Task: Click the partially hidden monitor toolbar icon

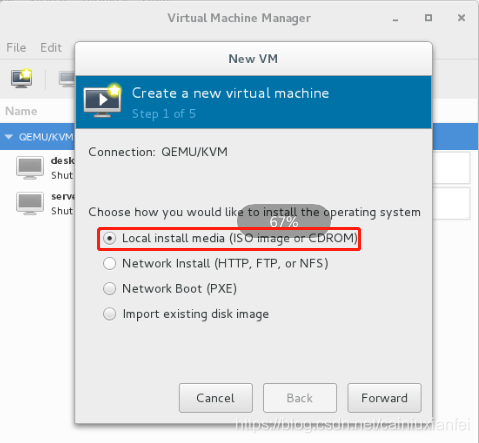Action: pyautogui.click(x=67, y=79)
